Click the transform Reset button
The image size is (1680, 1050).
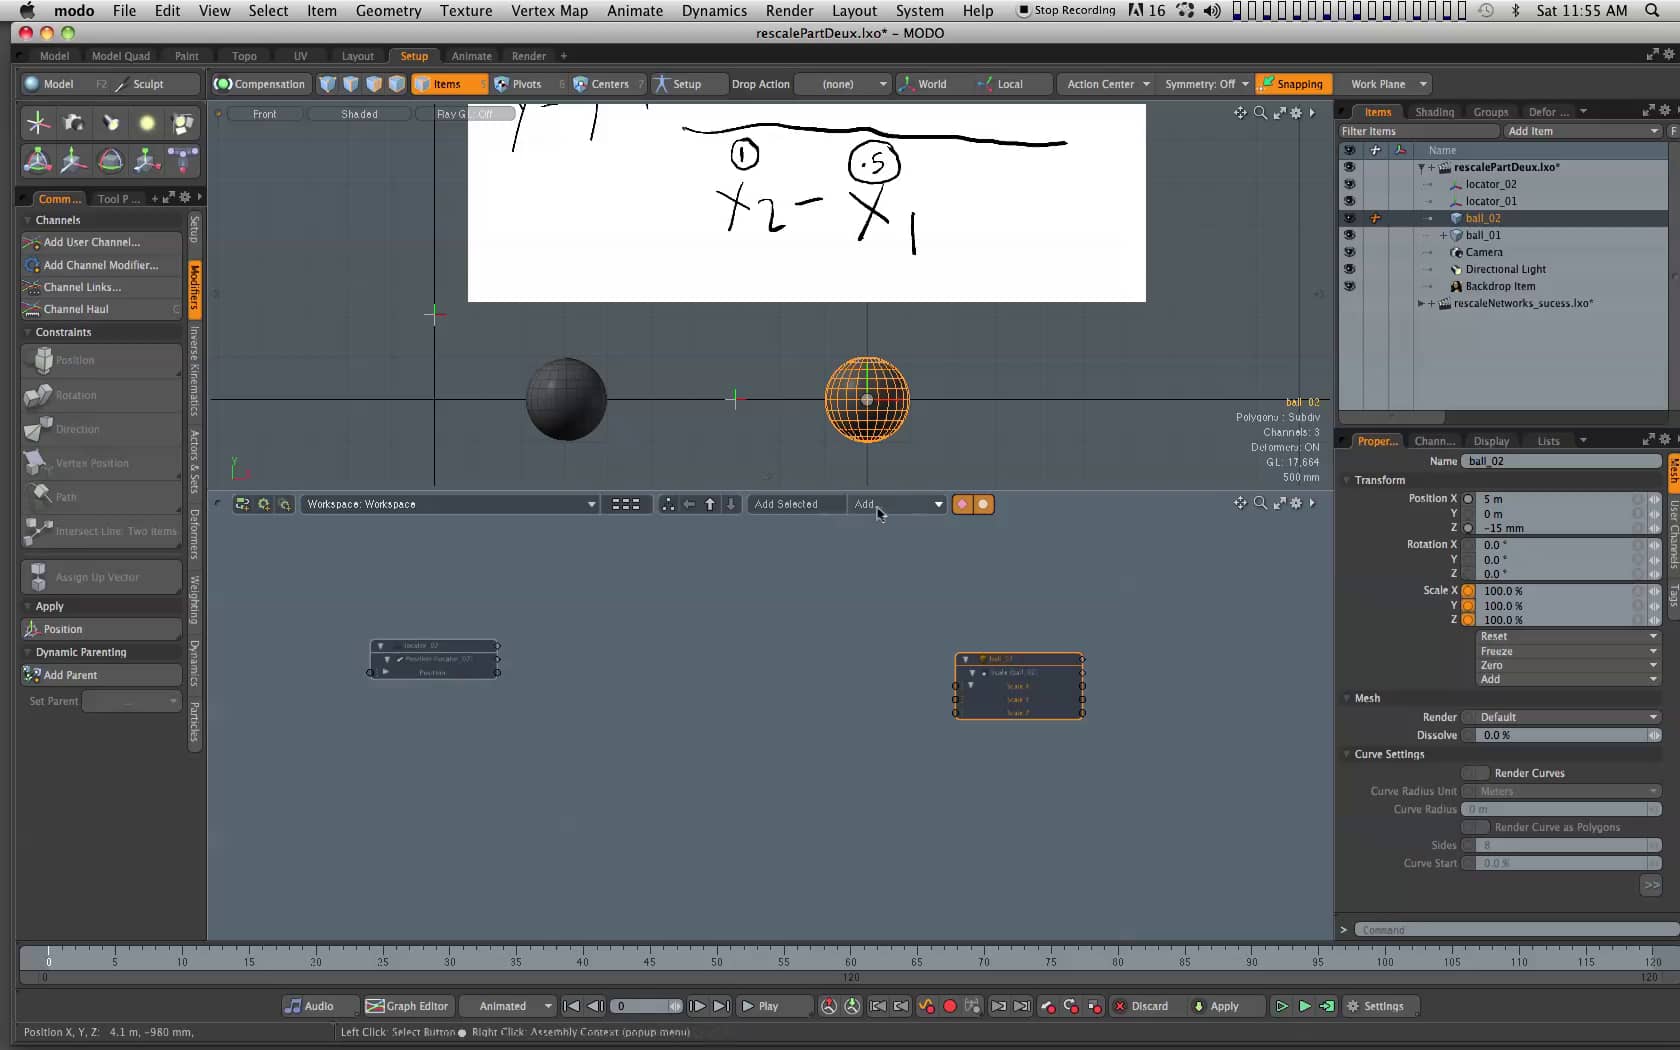1568,636
